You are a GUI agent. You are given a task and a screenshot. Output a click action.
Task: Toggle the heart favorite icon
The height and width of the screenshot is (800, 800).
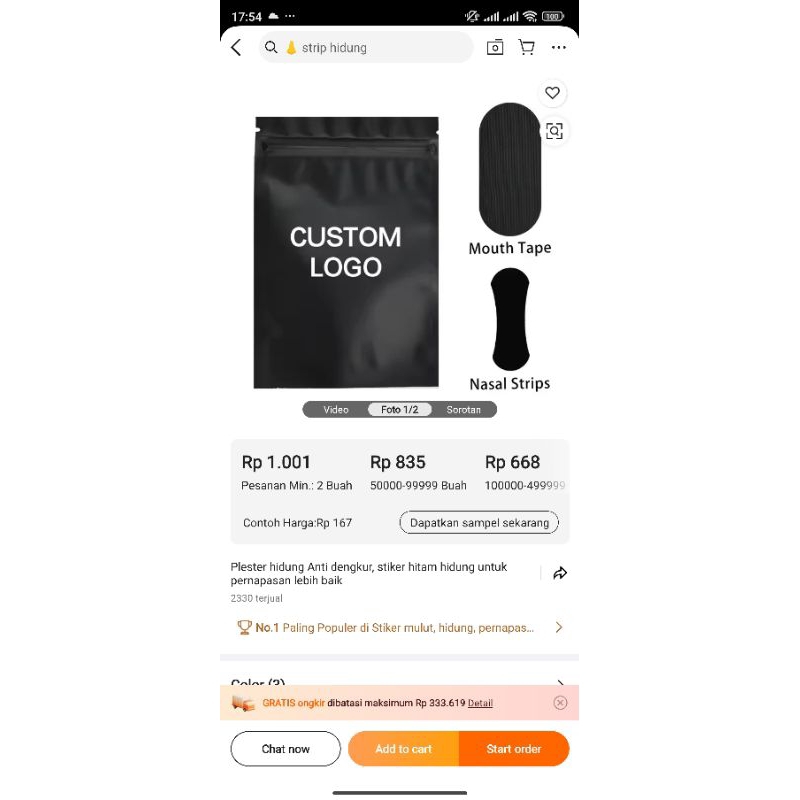pyautogui.click(x=552, y=93)
